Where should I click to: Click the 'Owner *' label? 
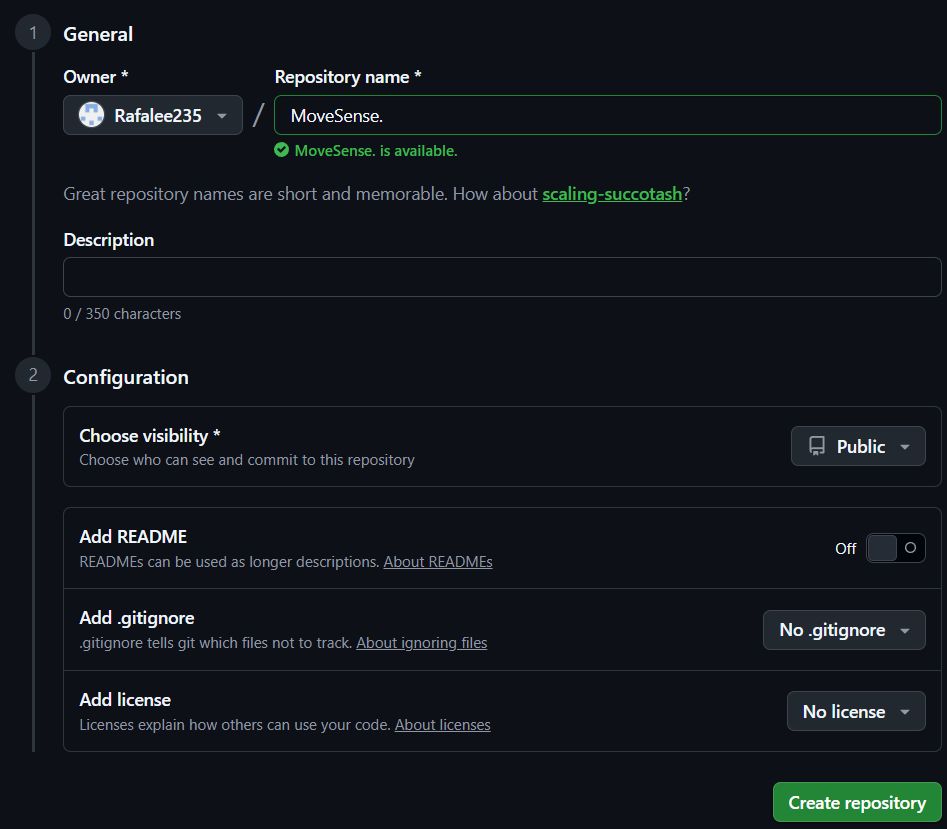click(95, 77)
